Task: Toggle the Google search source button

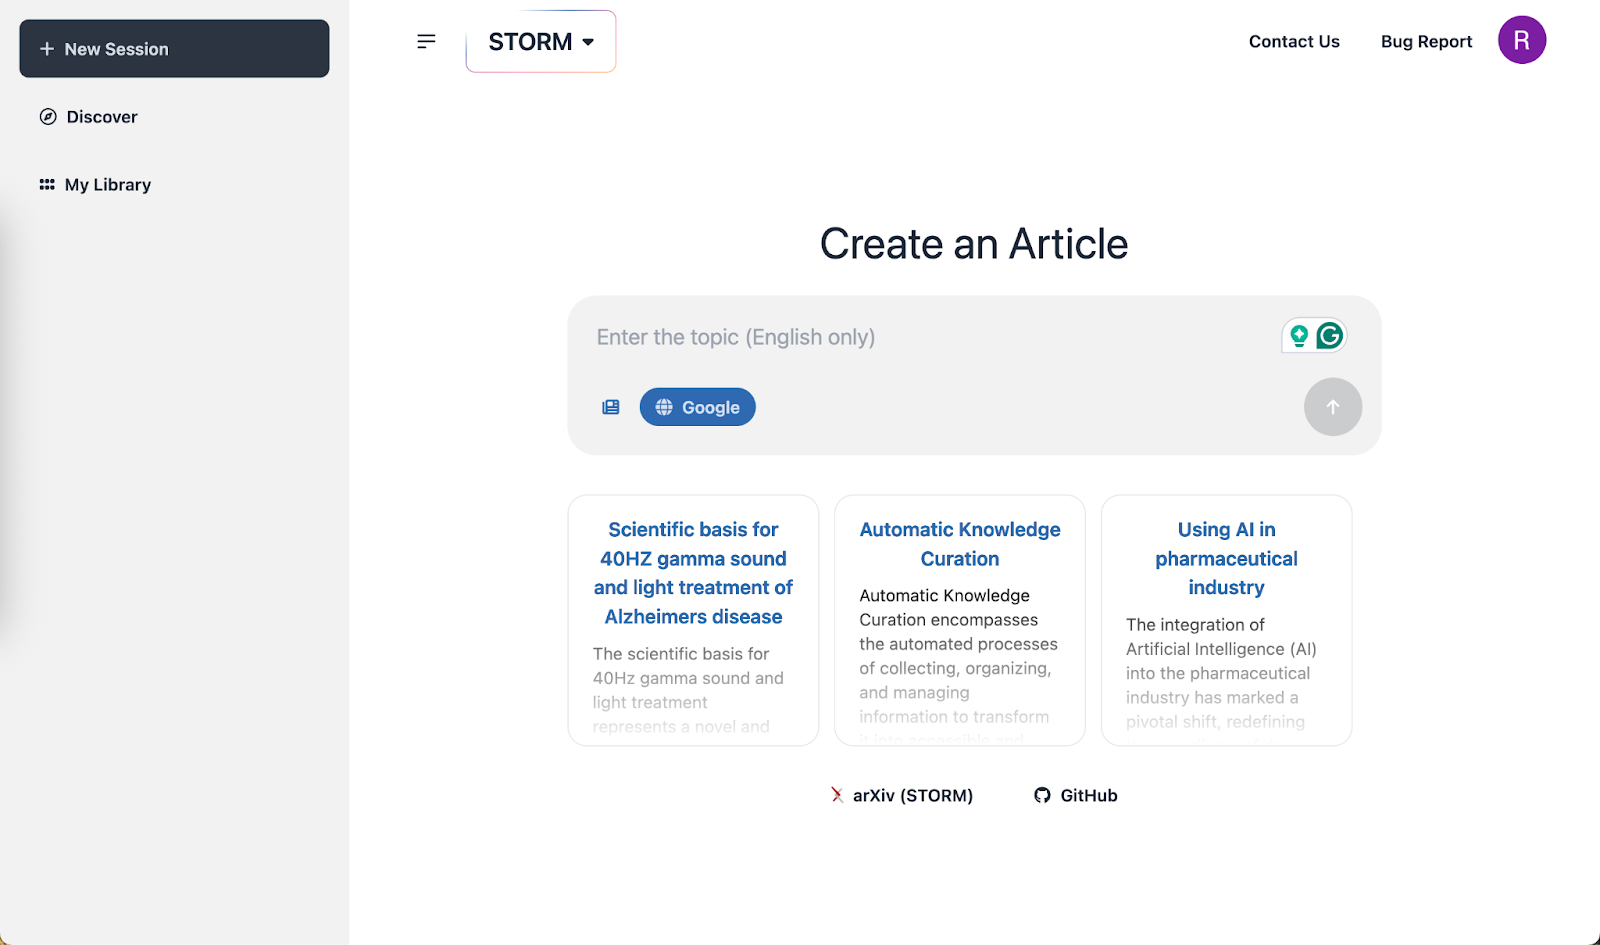Action: (x=698, y=407)
